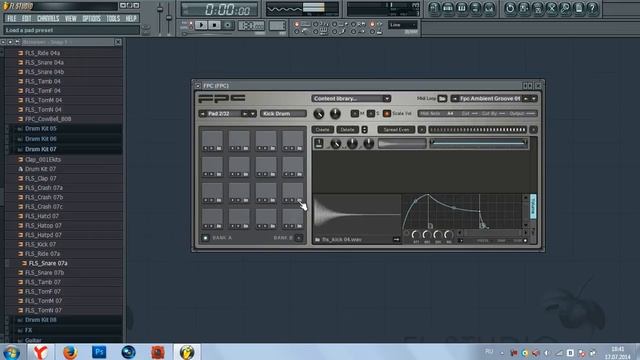Open the OPTIONS menu

tap(91, 18)
